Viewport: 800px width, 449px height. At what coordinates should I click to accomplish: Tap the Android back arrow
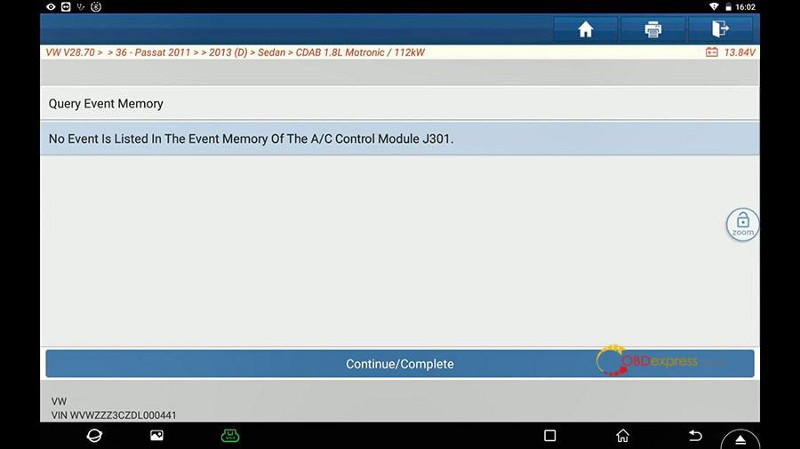click(x=695, y=435)
